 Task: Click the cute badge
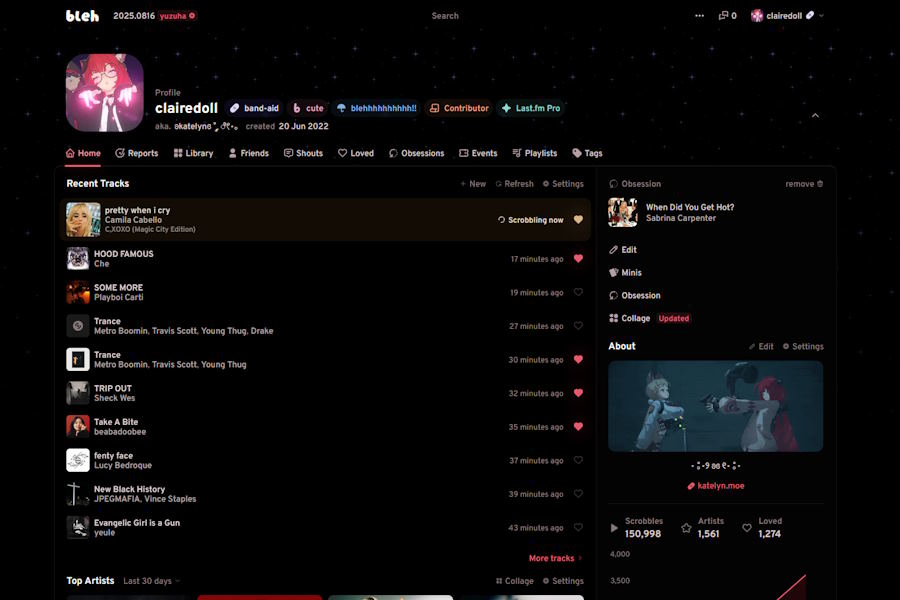tap(308, 108)
